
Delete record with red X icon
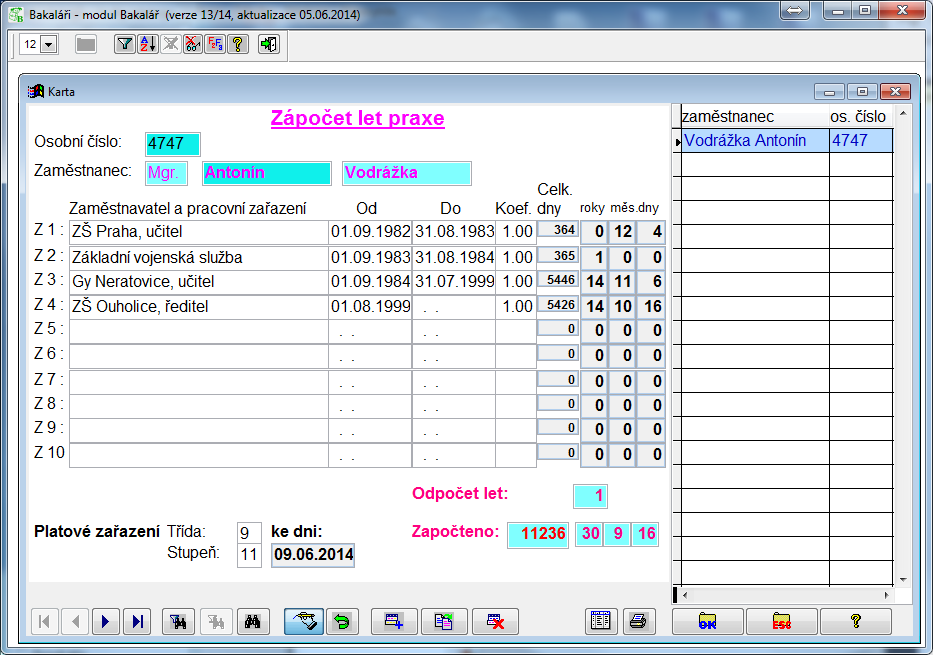pyautogui.click(x=495, y=621)
